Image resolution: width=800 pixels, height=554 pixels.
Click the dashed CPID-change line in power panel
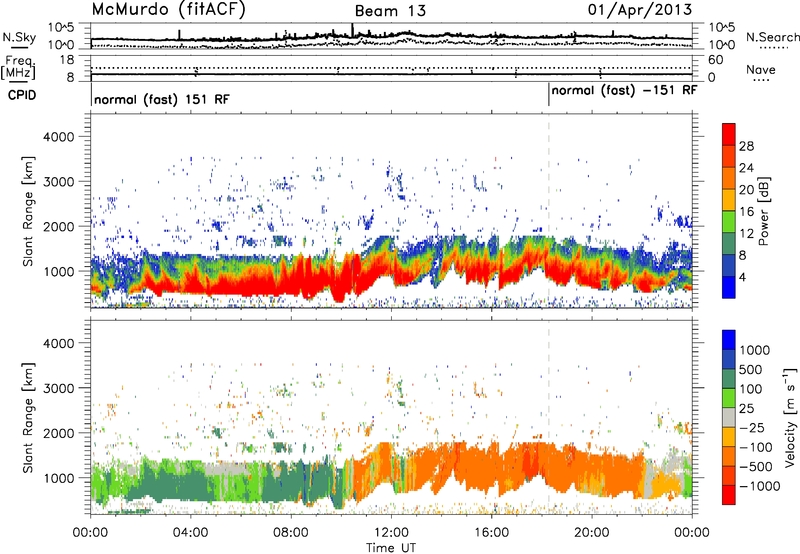pos(549,211)
